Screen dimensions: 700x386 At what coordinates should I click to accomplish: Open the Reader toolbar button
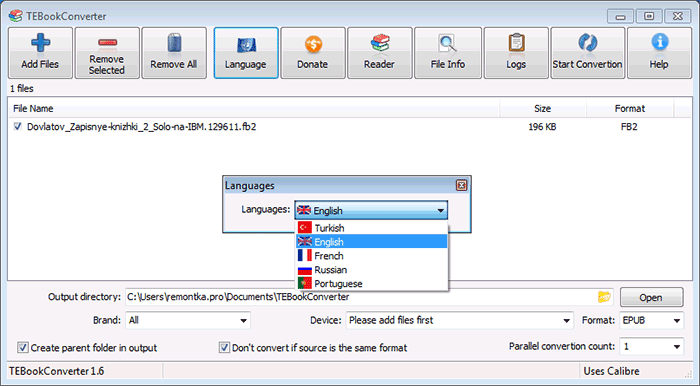379,53
